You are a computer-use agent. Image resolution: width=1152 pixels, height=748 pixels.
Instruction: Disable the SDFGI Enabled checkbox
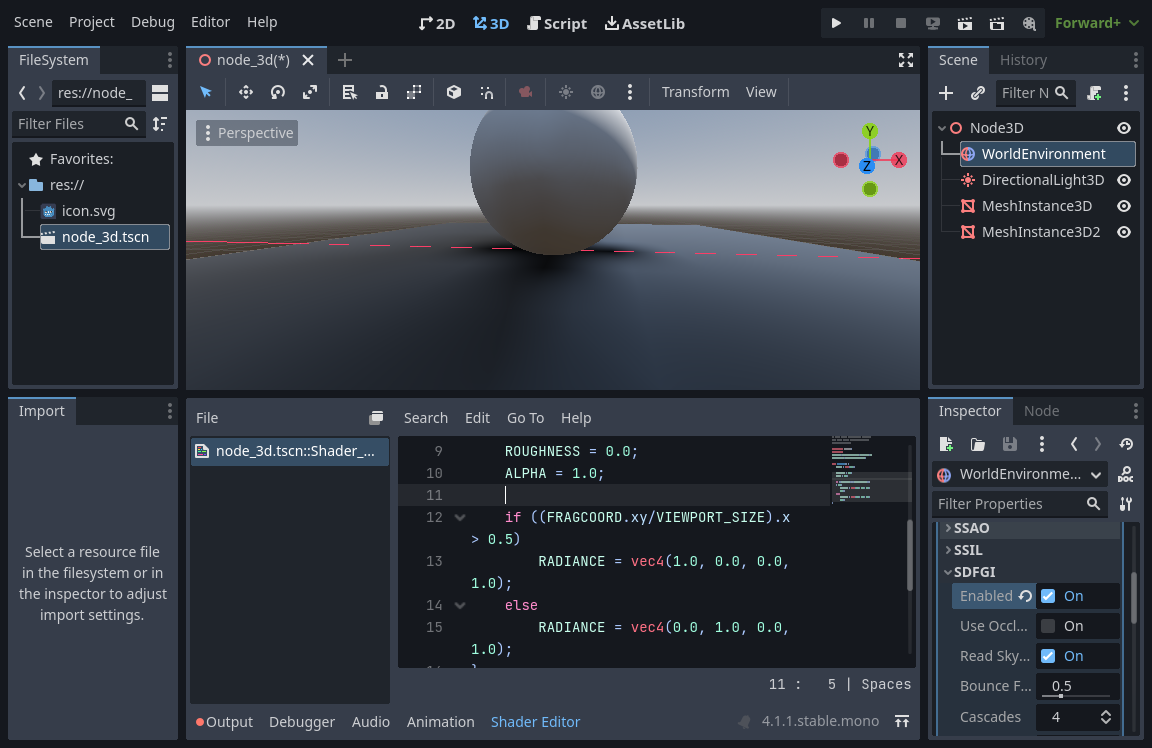tap(1046, 595)
